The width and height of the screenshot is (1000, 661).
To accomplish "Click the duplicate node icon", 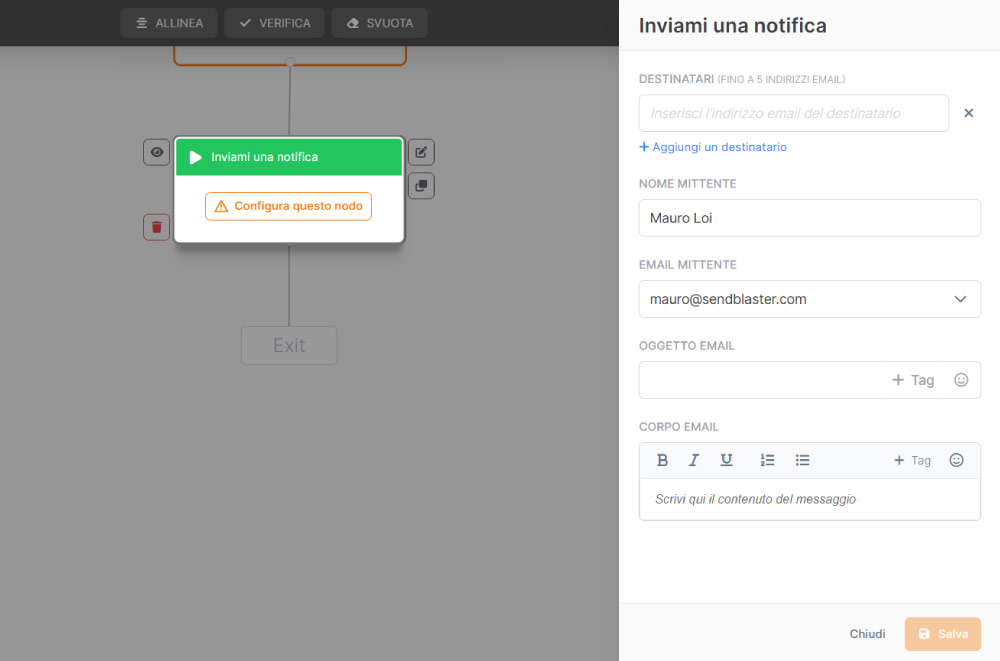I will 422,186.
